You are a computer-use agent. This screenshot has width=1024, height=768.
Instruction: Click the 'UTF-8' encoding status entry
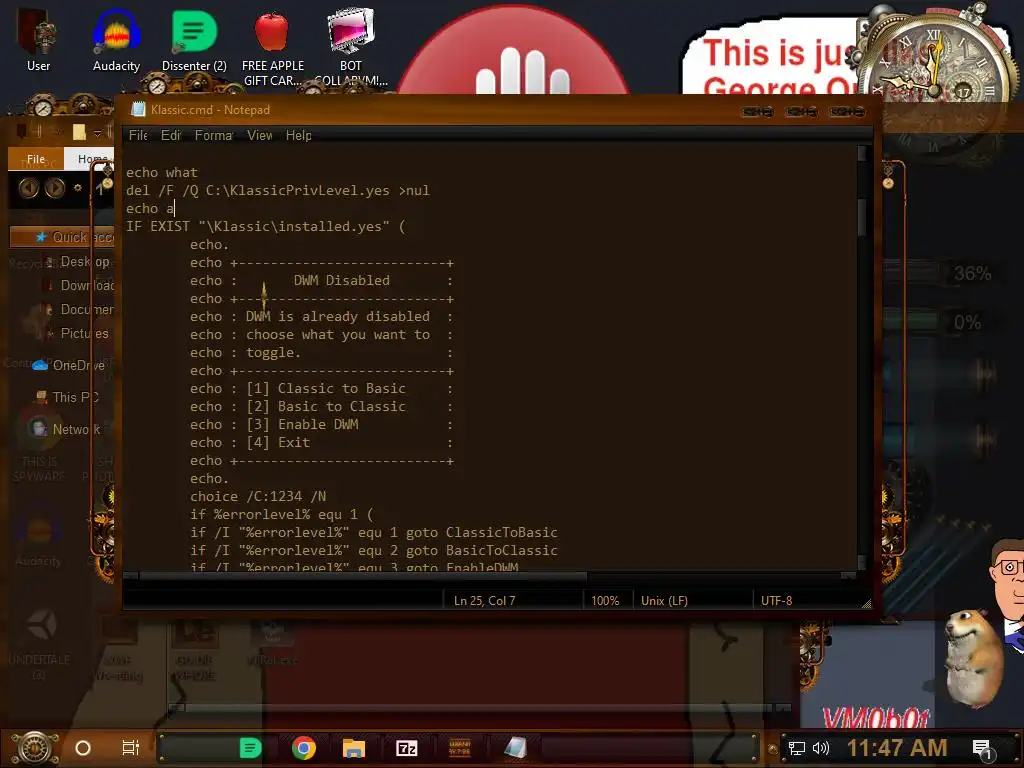[776, 601]
